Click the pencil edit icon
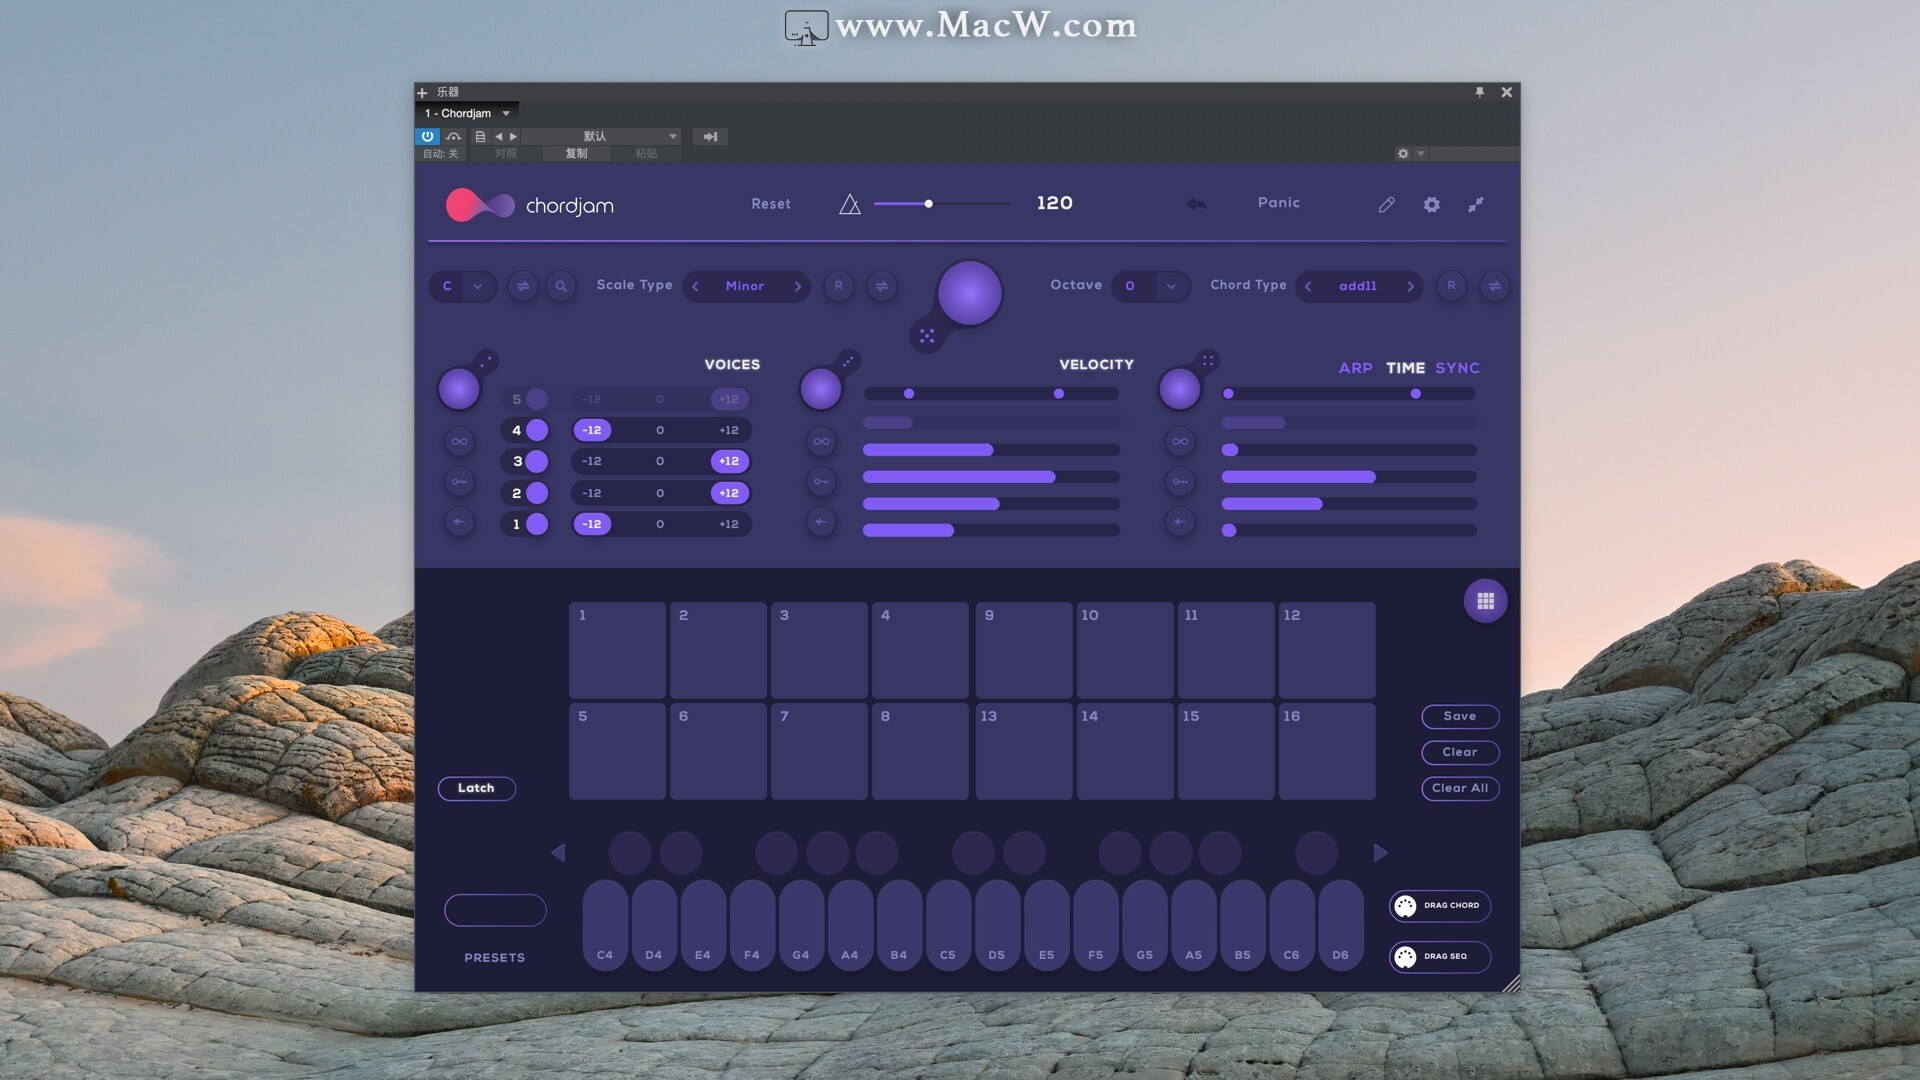This screenshot has width=1920, height=1080. click(1386, 204)
